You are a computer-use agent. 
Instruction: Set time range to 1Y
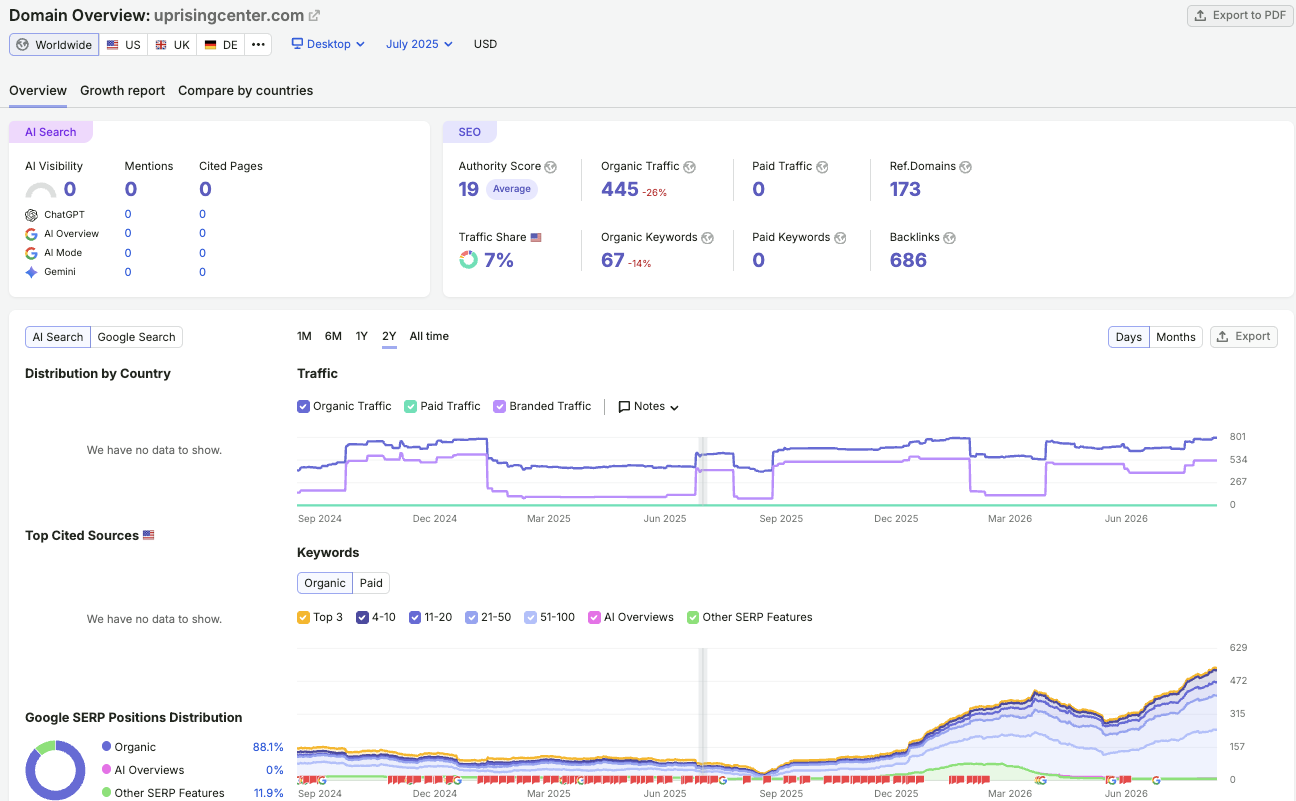coord(362,337)
